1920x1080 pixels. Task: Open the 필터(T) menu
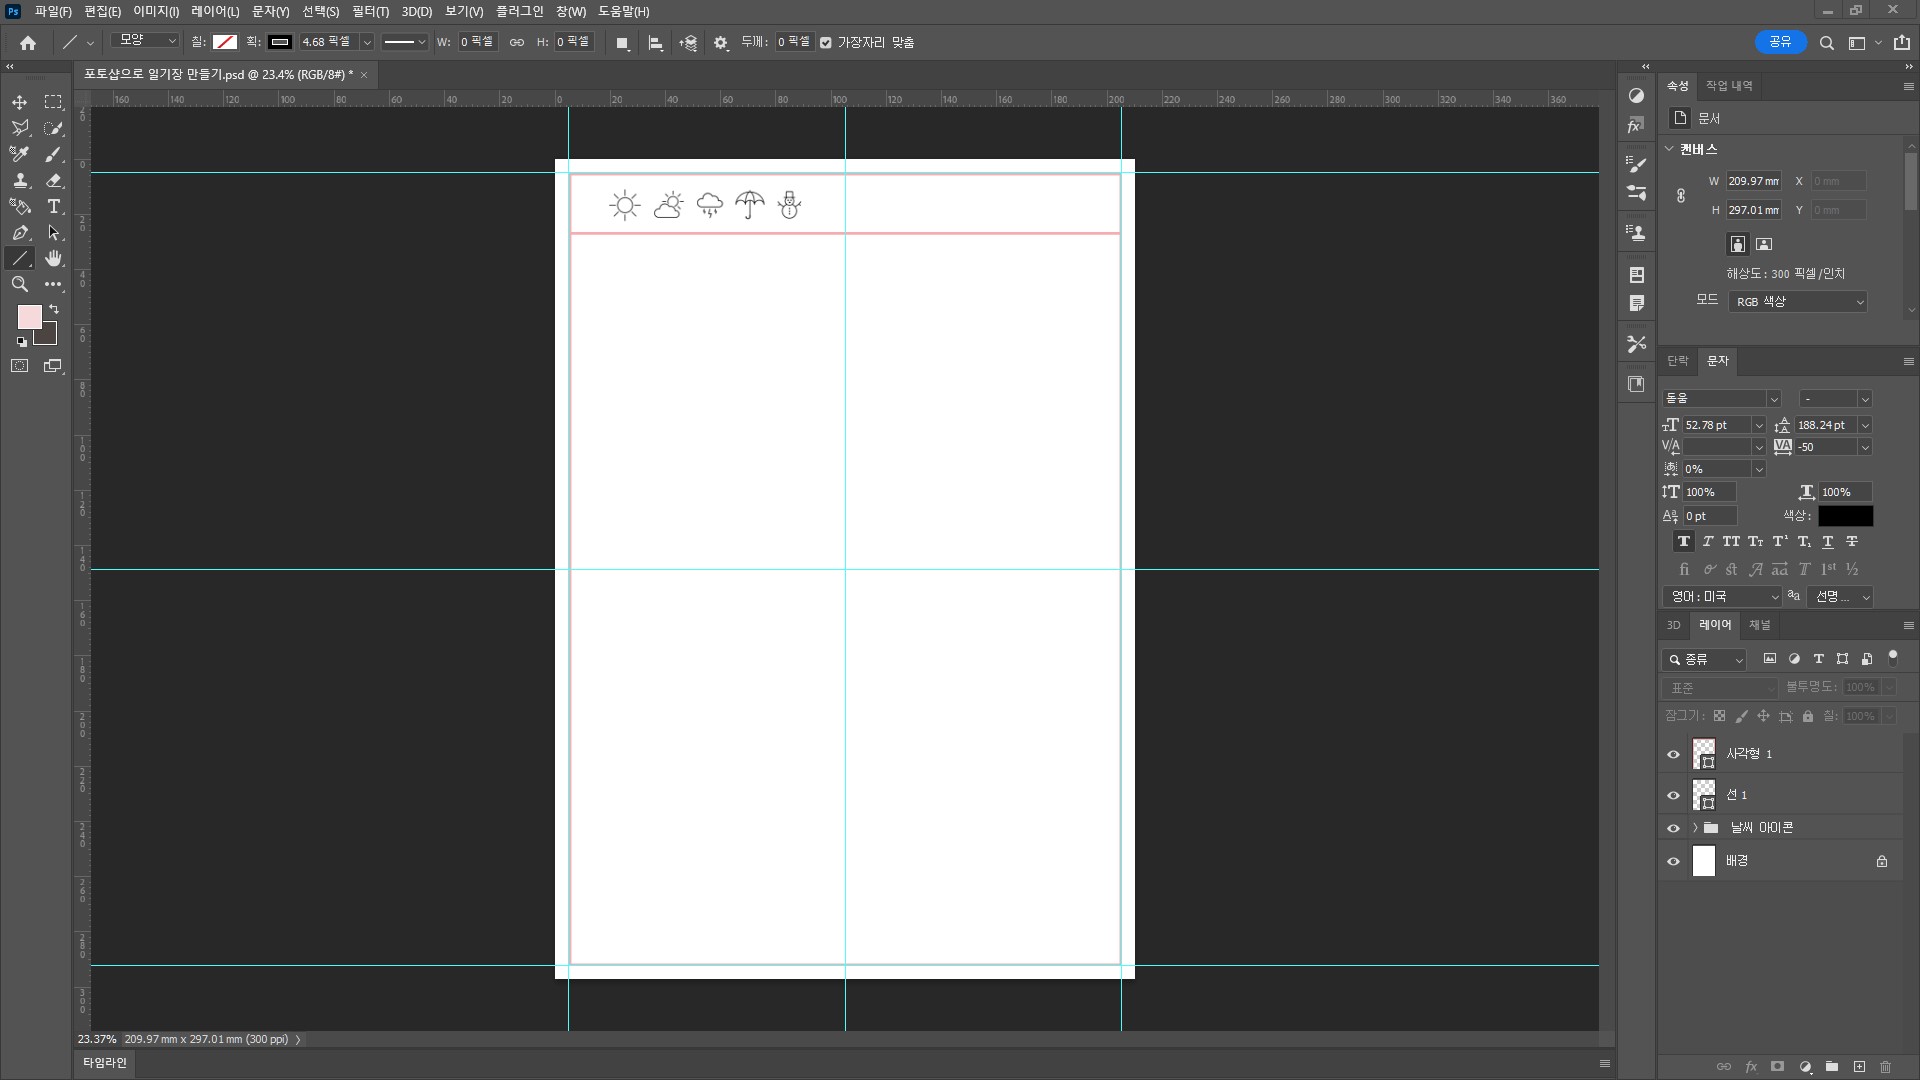pos(370,12)
